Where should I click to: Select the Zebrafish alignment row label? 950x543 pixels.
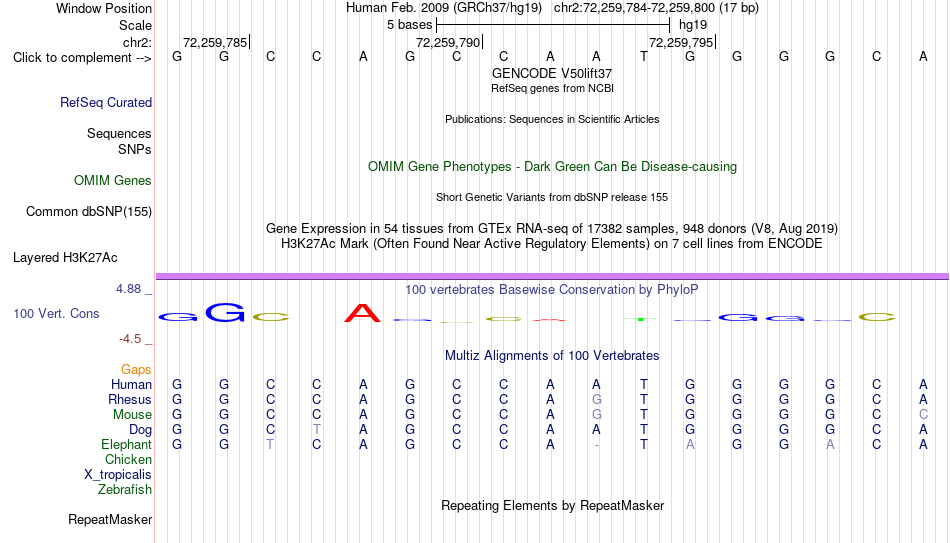(x=125, y=490)
